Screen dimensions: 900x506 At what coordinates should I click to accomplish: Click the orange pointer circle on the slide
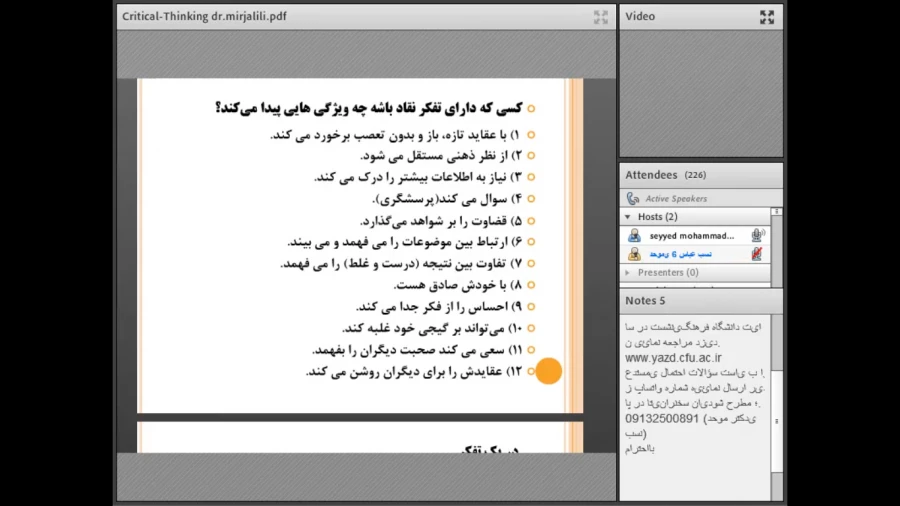[x=548, y=371]
